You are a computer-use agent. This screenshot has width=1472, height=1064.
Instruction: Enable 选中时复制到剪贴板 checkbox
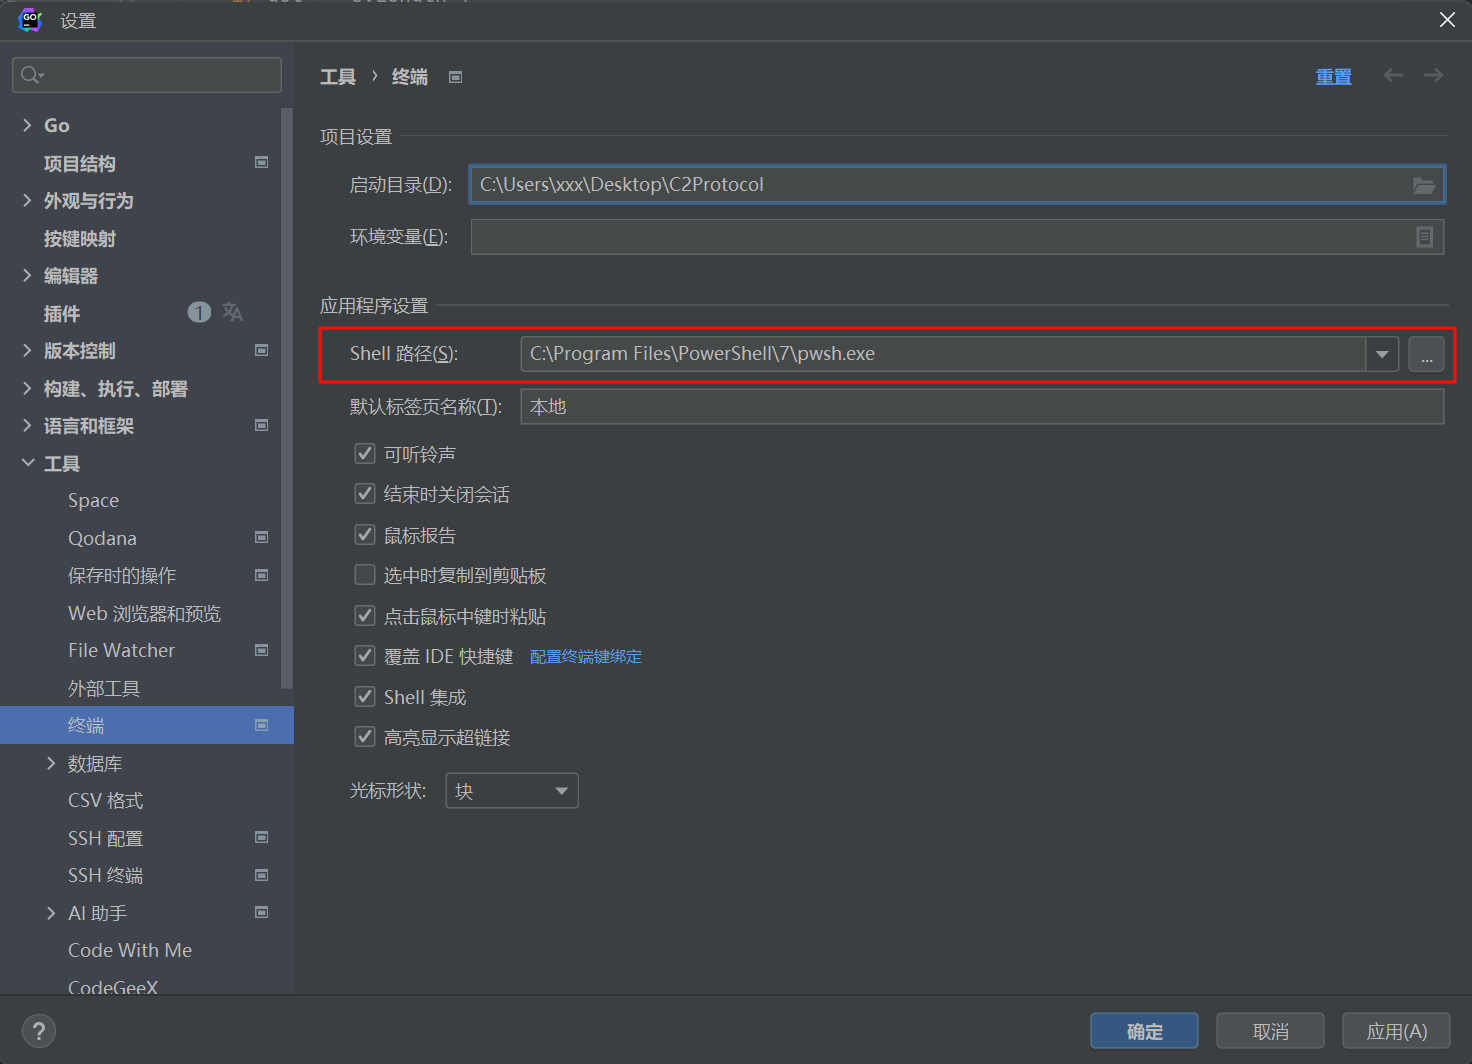pyautogui.click(x=365, y=575)
